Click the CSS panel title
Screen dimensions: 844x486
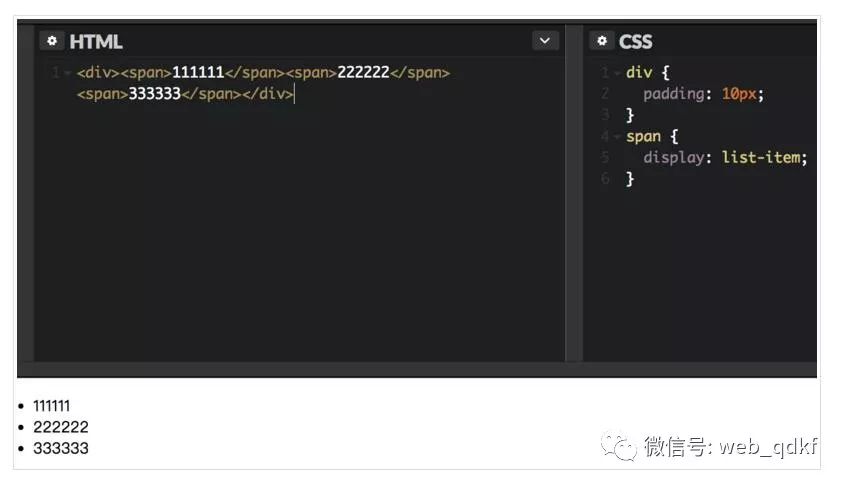pyautogui.click(x=635, y=42)
